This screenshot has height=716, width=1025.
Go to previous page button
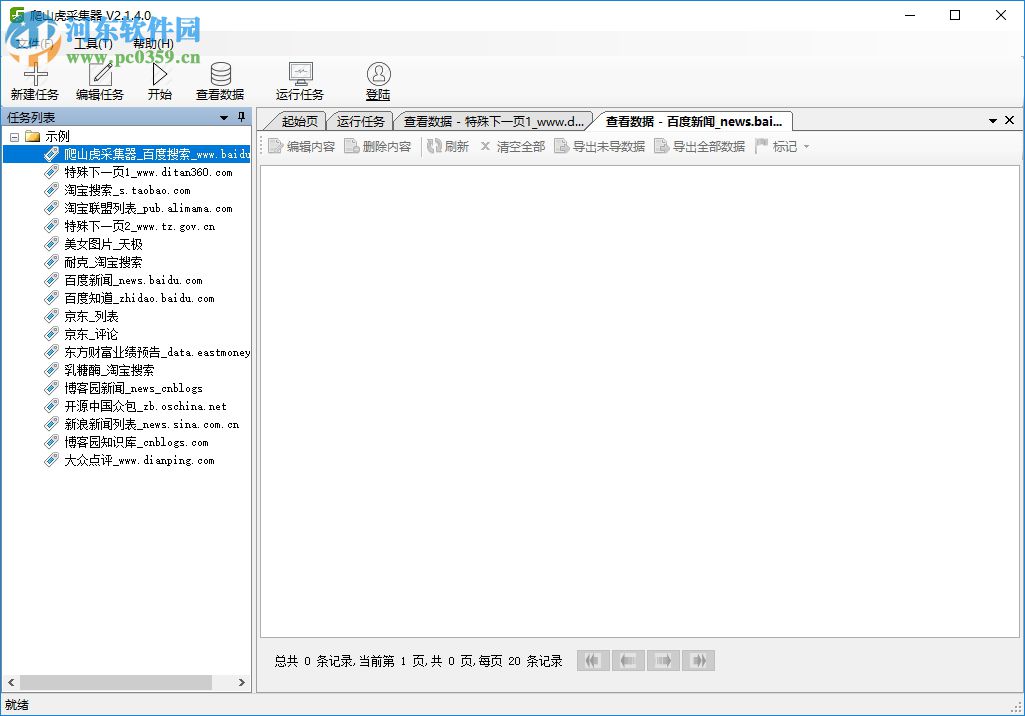point(628,660)
